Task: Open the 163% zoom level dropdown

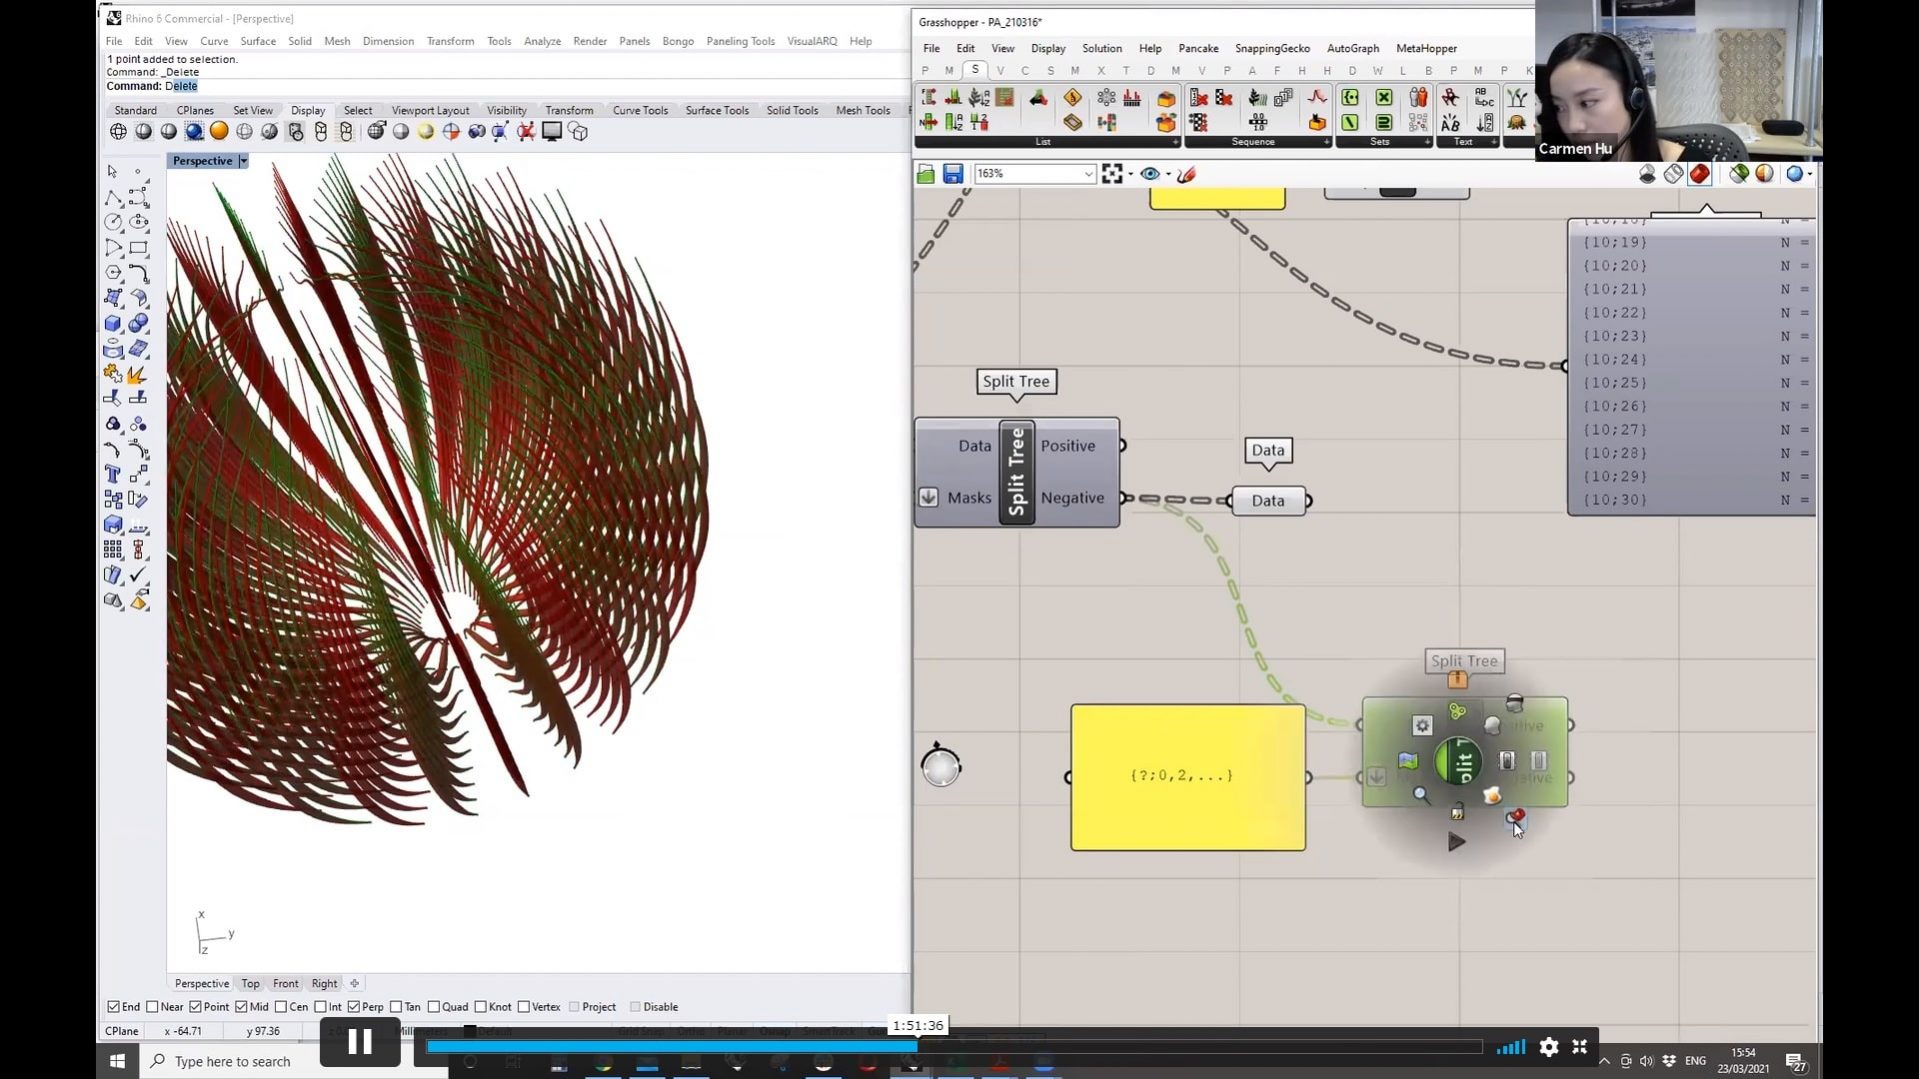Action: (1088, 173)
